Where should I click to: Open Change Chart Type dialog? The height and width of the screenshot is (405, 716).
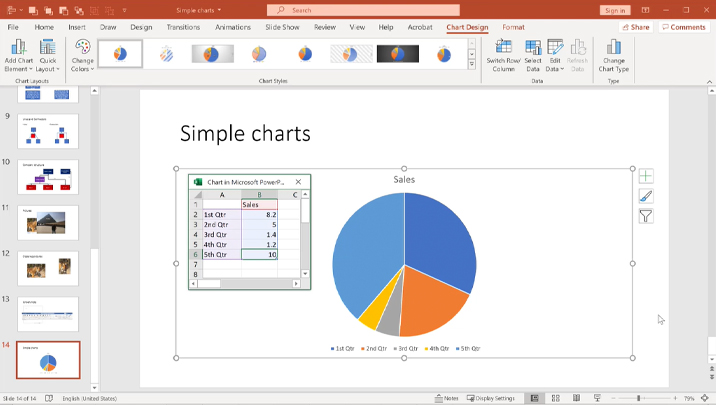tap(614, 53)
